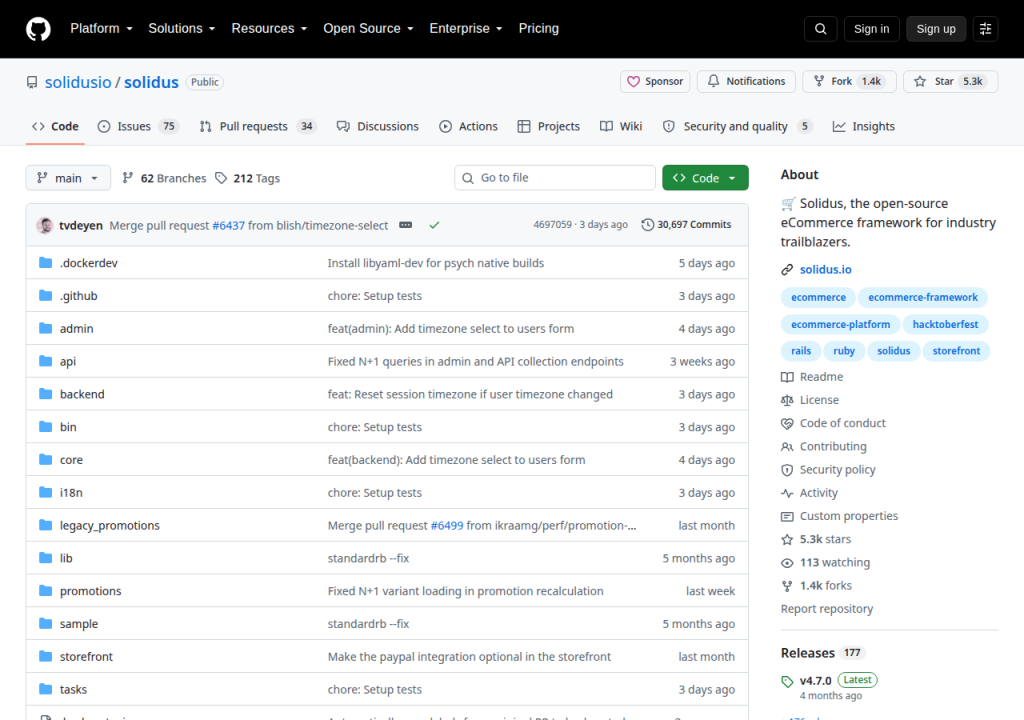Click the Sign in button
The height and width of the screenshot is (720, 1024).
coord(871,29)
